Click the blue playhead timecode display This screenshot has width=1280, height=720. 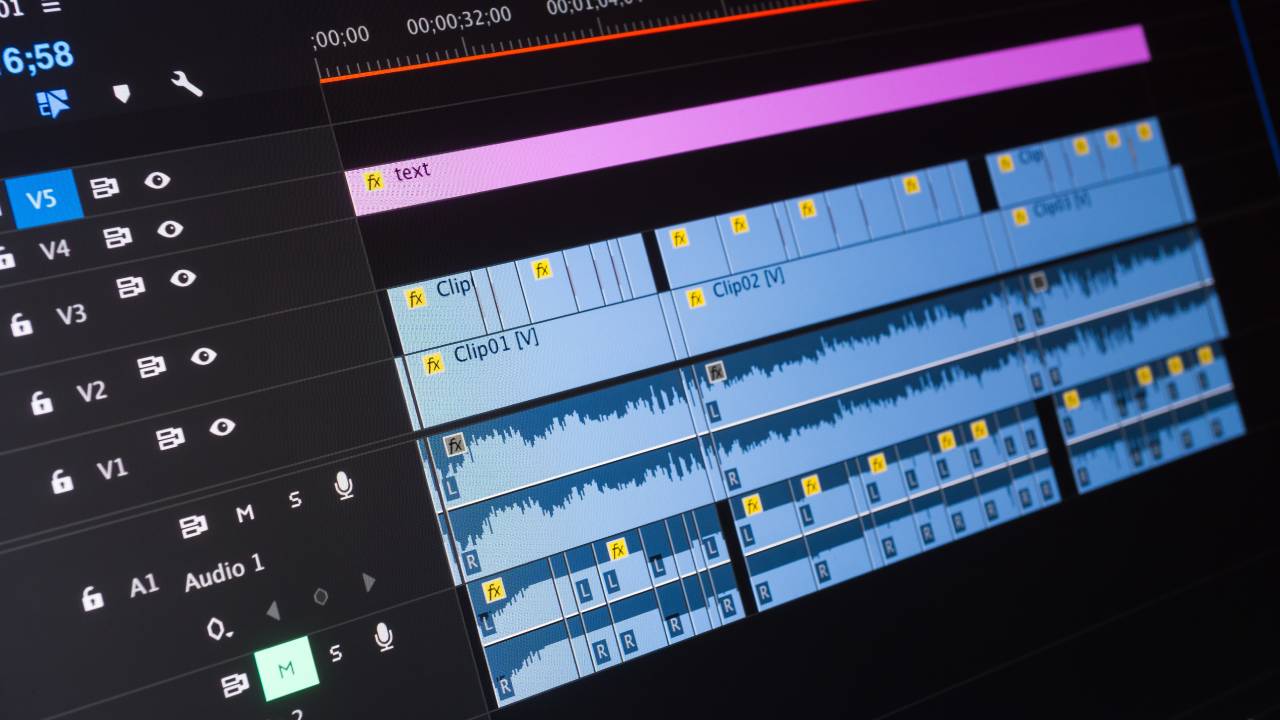coord(37,57)
